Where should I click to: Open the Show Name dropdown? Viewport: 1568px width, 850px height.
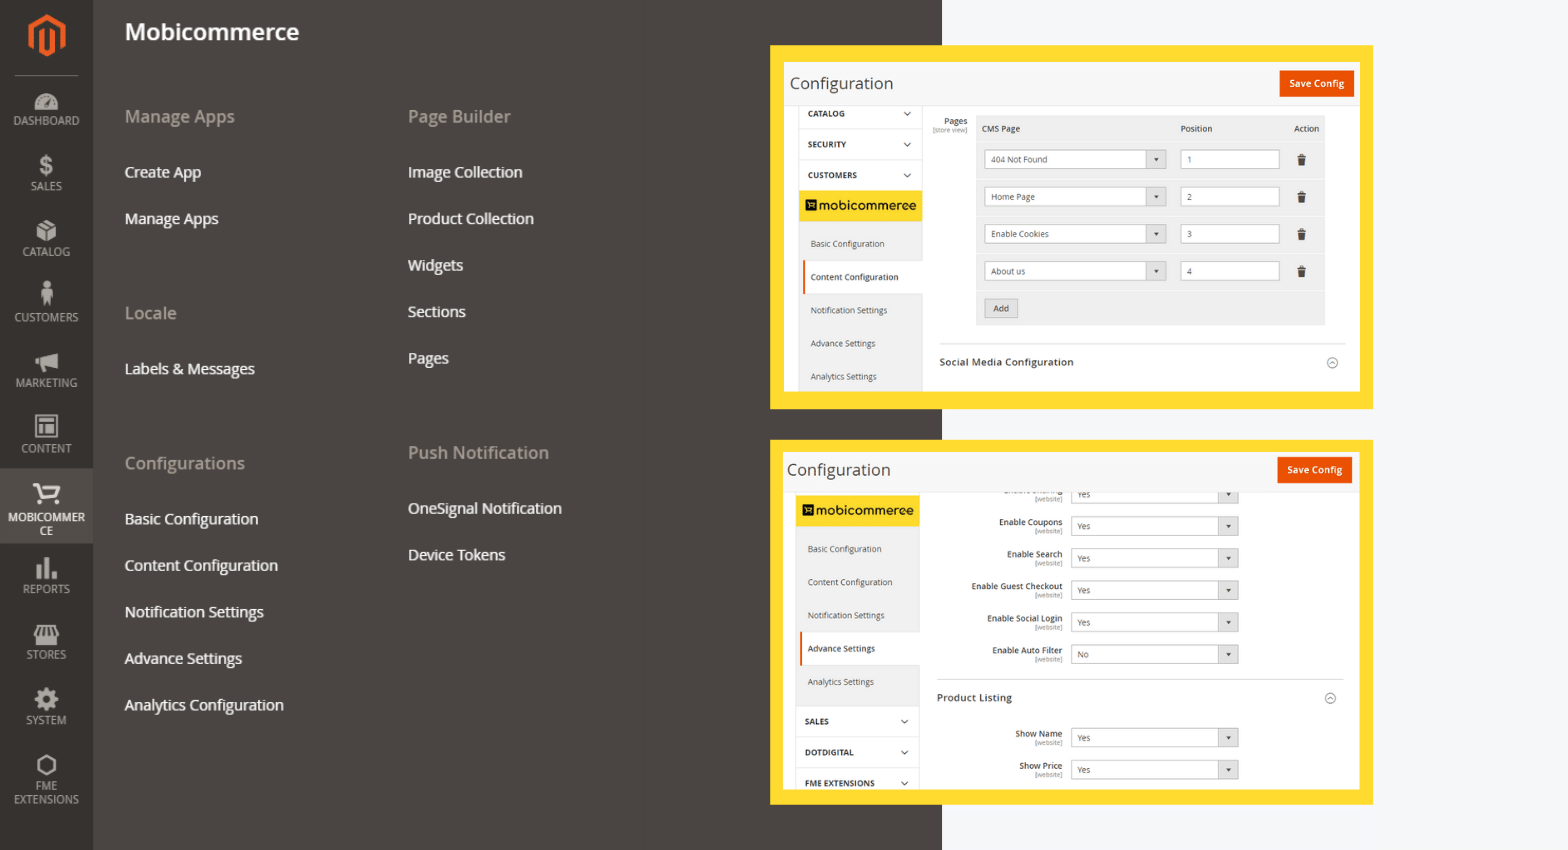click(1155, 738)
